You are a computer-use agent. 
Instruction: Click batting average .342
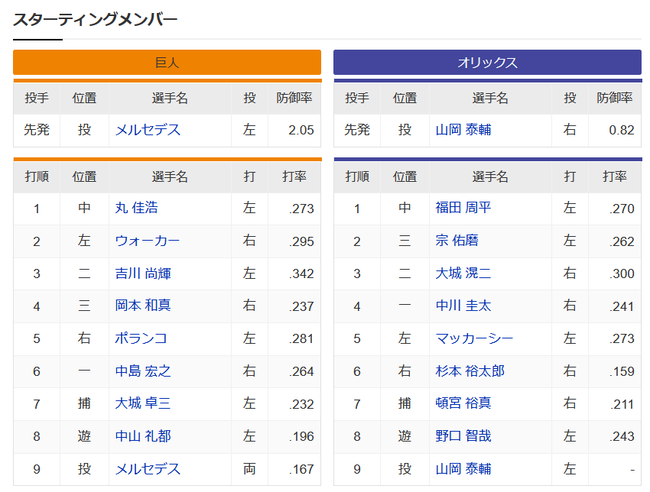301,274
